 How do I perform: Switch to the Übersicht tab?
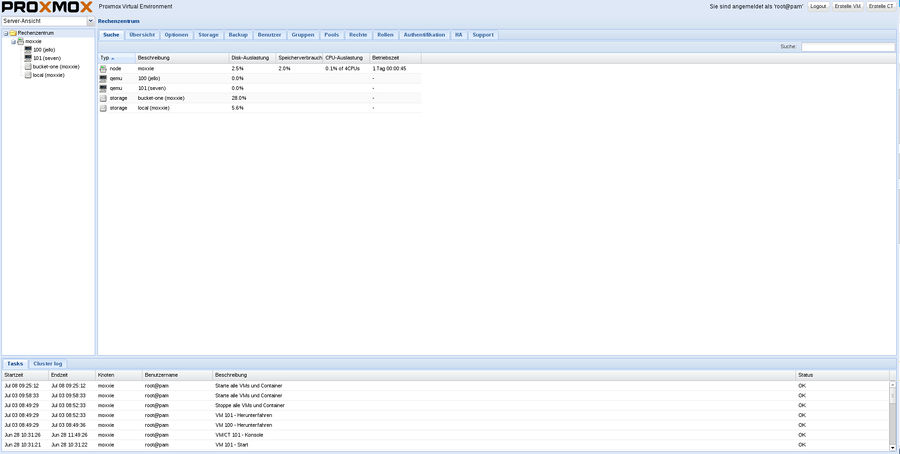point(142,35)
